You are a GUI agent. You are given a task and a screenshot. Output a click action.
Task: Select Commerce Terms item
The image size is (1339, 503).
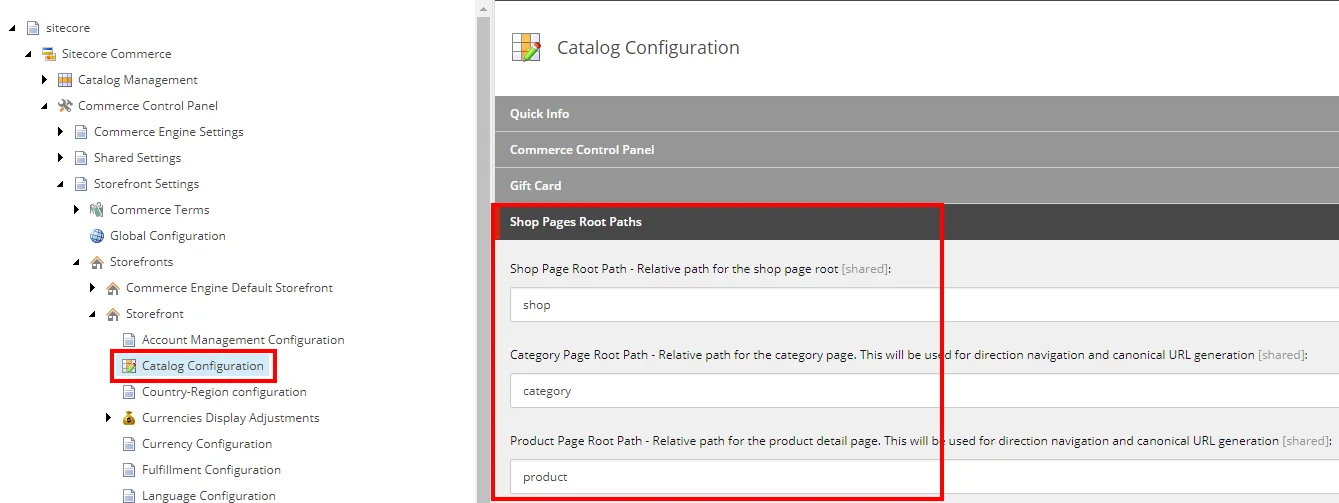pos(160,210)
